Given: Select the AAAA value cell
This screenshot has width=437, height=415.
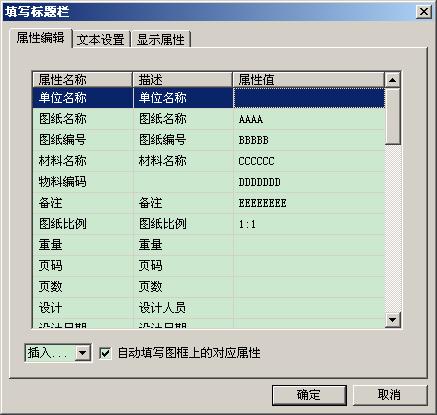Looking at the screenshot, I should pos(309,119).
